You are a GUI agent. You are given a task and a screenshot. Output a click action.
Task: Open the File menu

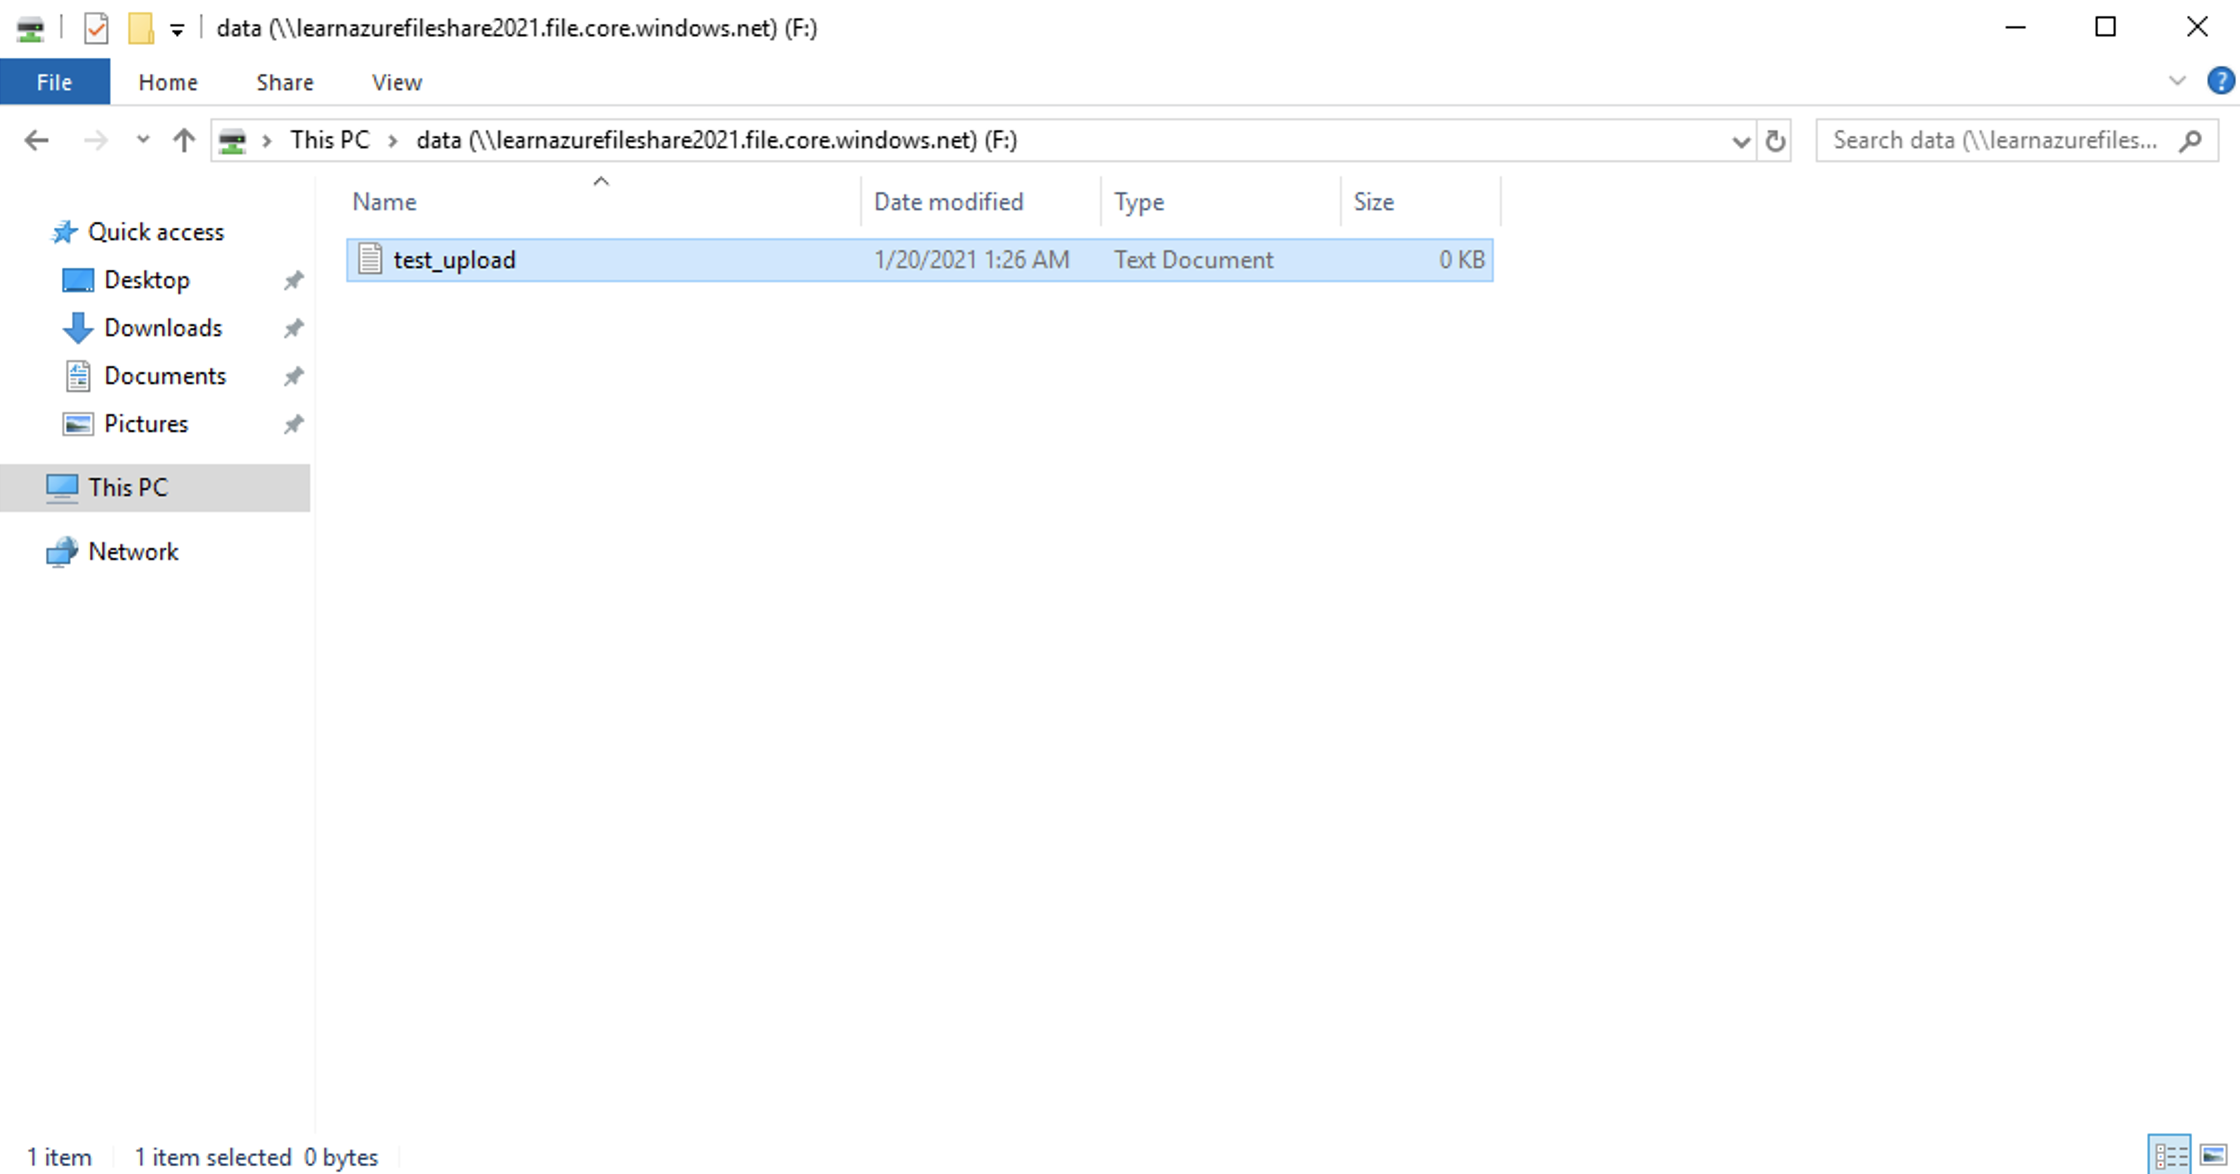pyautogui.click(x=54, y=82)
